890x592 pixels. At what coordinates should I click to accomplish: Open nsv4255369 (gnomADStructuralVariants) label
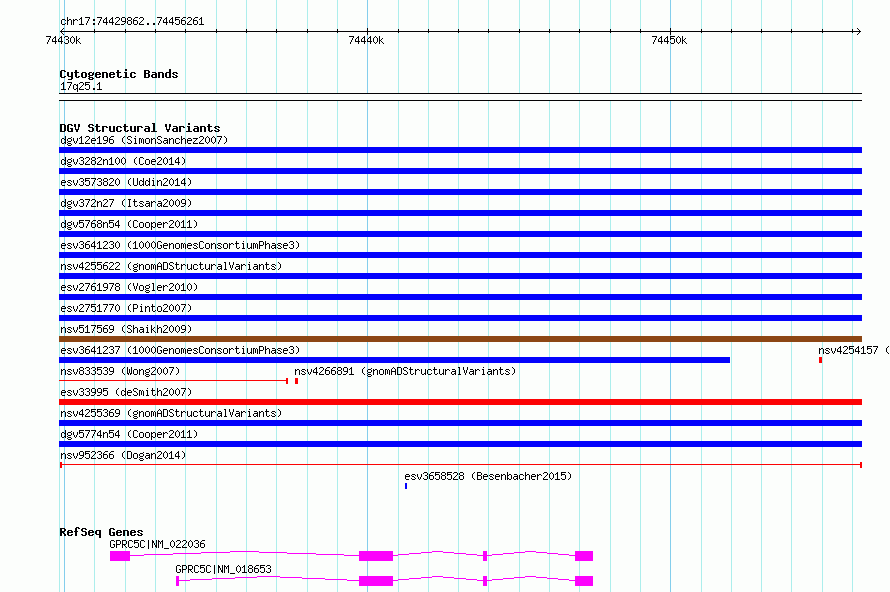pos(171,413)
